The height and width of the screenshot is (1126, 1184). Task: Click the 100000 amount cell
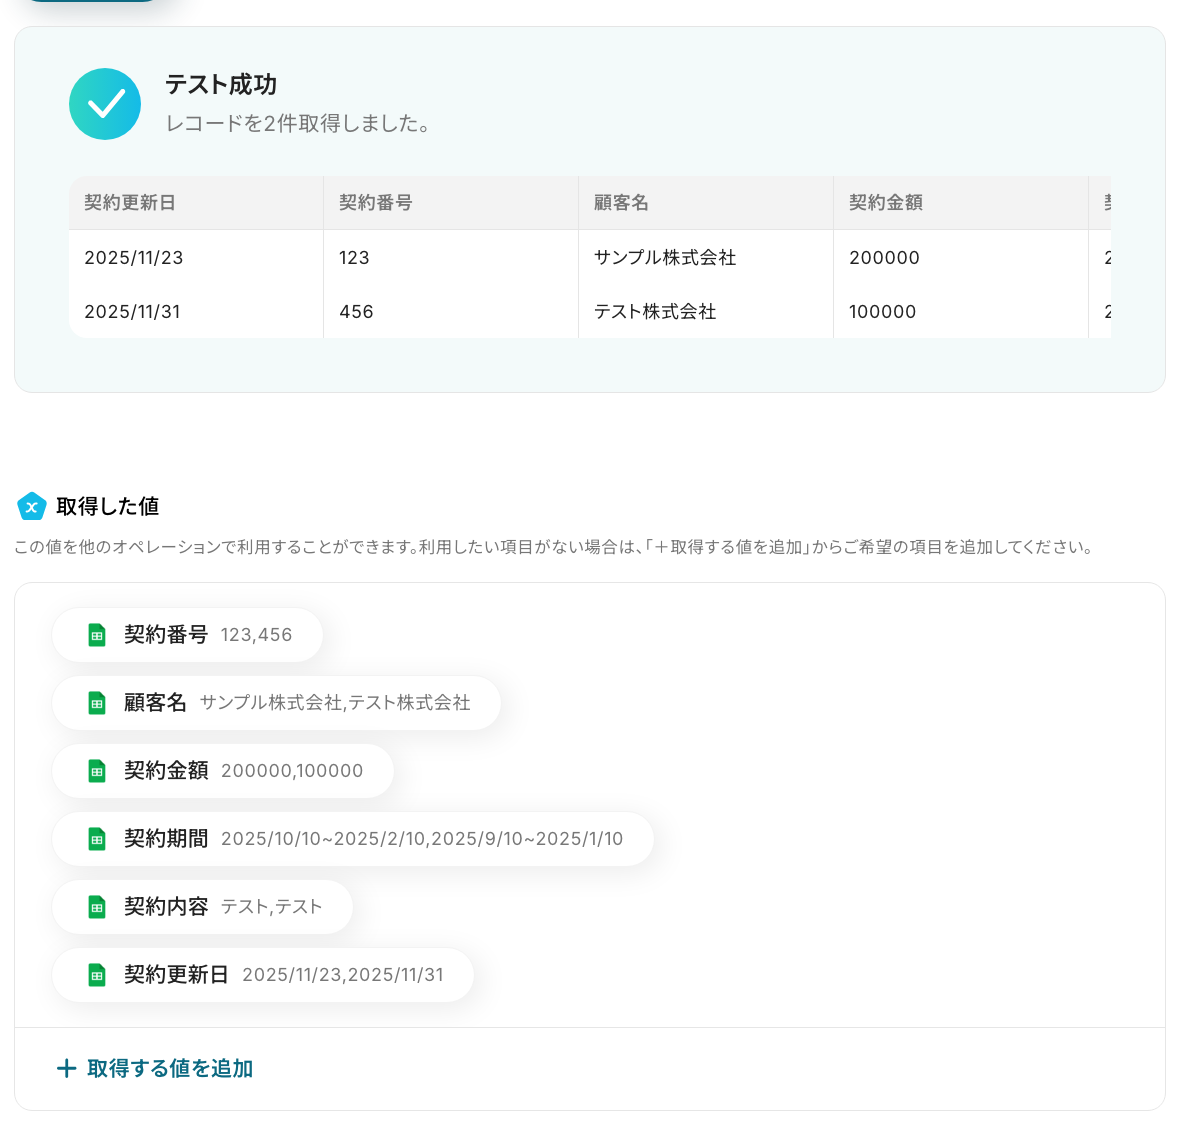(960, 312)
